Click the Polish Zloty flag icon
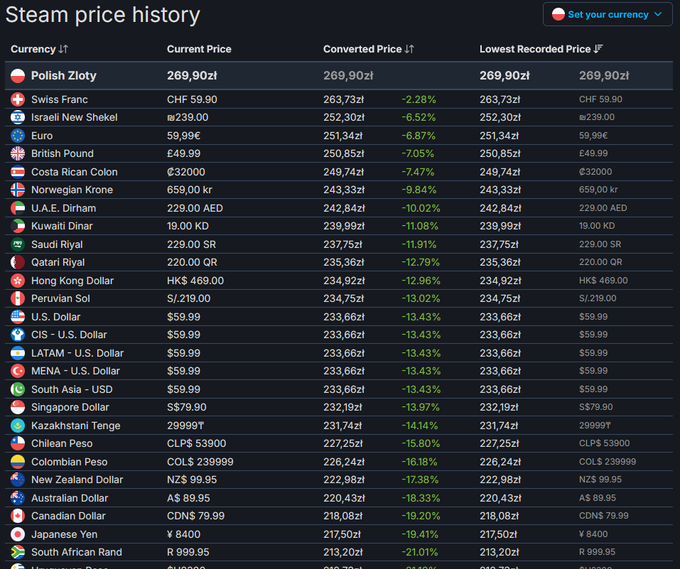Screen dimensions: 680x569 click(x=18, y=75)
